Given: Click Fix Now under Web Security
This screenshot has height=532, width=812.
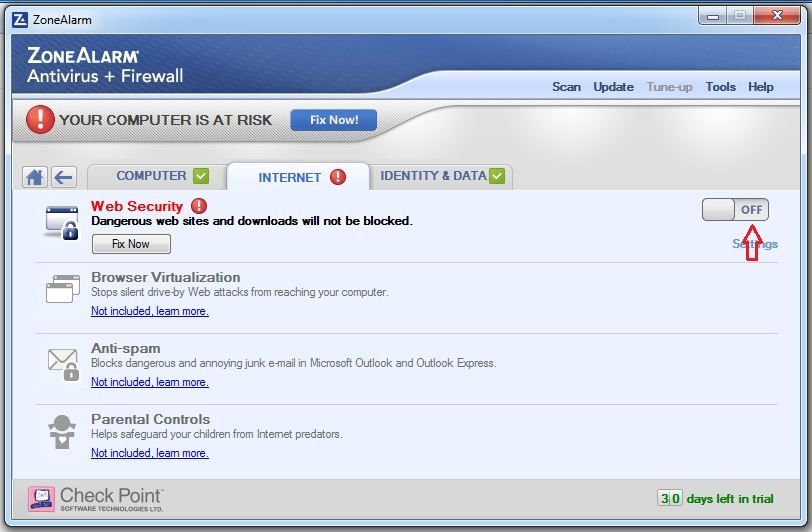Looking at the screenshot, I should click(131, 244).
